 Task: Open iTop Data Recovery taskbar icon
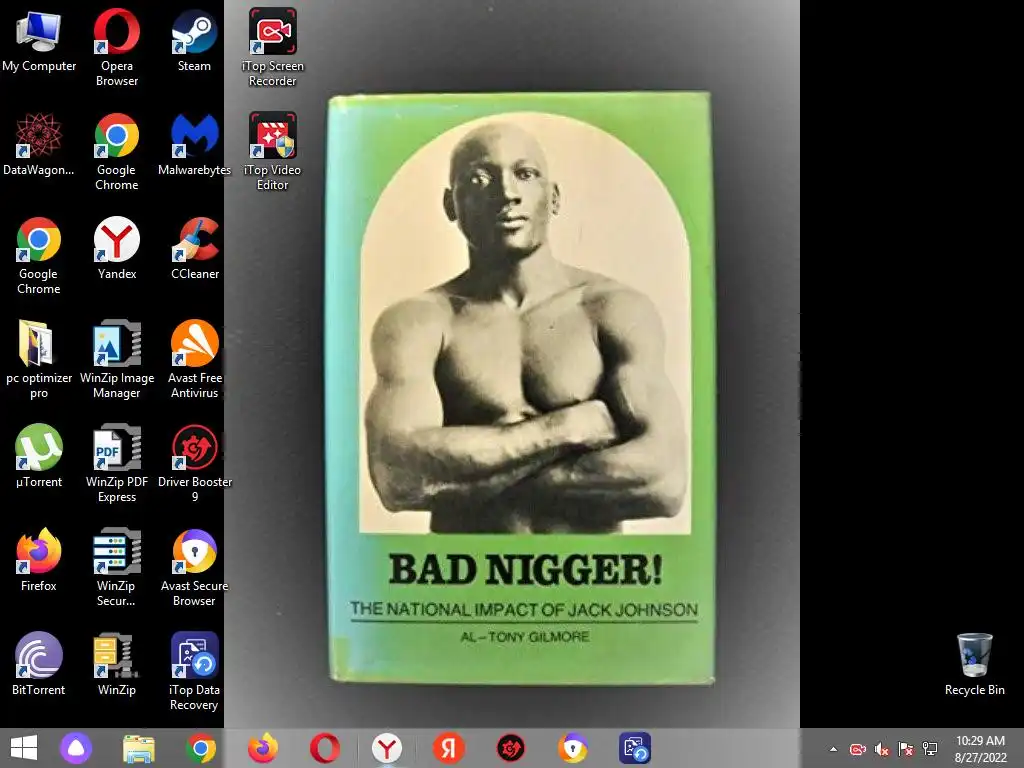[x=635, y=748]
